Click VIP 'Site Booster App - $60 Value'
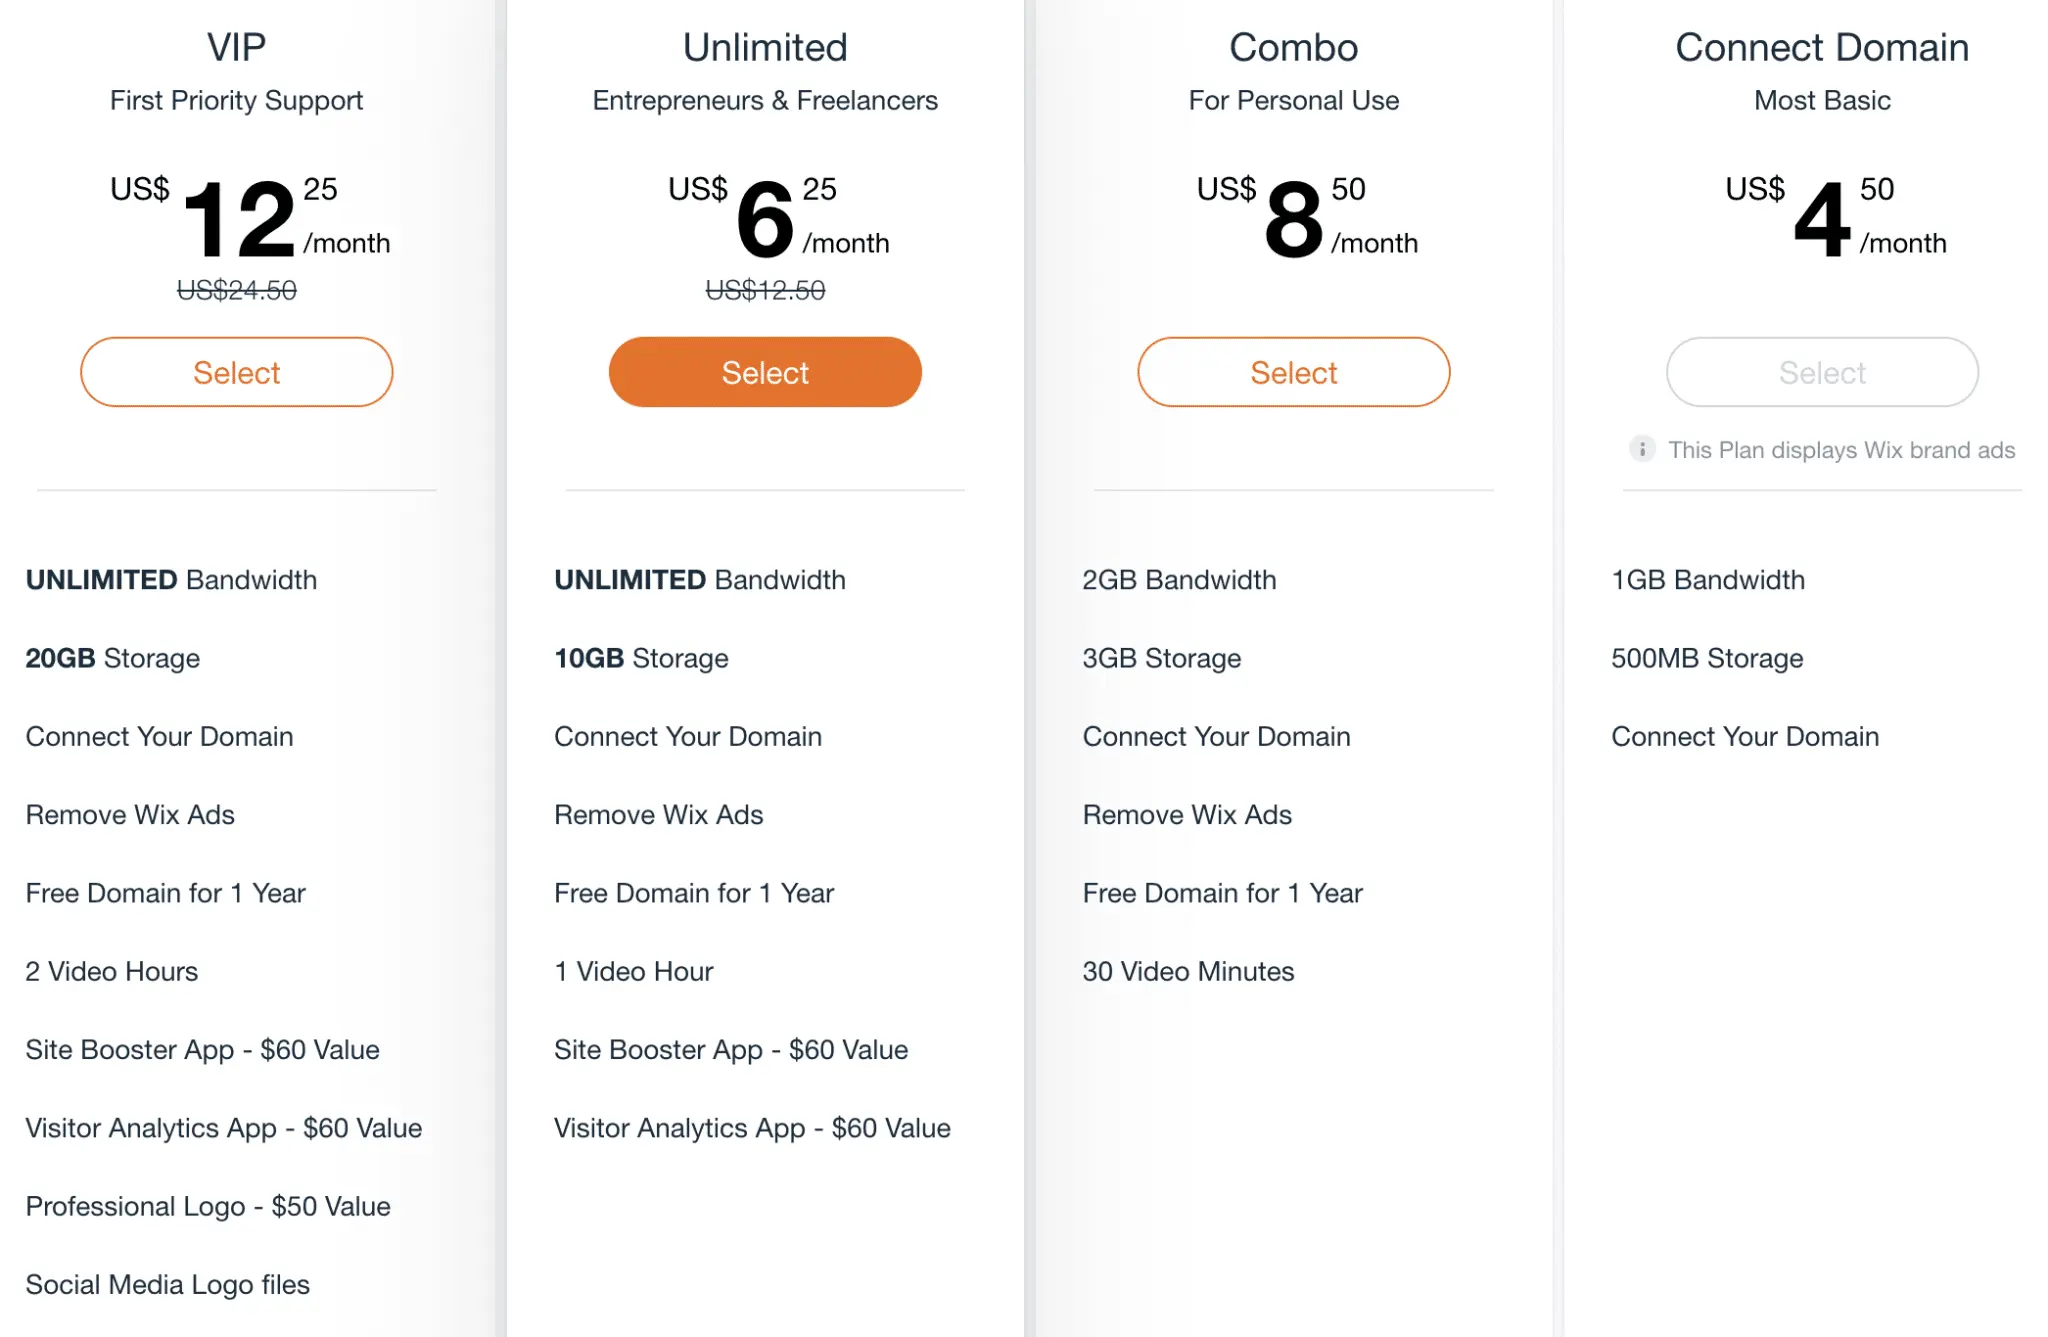The width and height of the screenshot is (2048, 1337). click(203, 1049)
